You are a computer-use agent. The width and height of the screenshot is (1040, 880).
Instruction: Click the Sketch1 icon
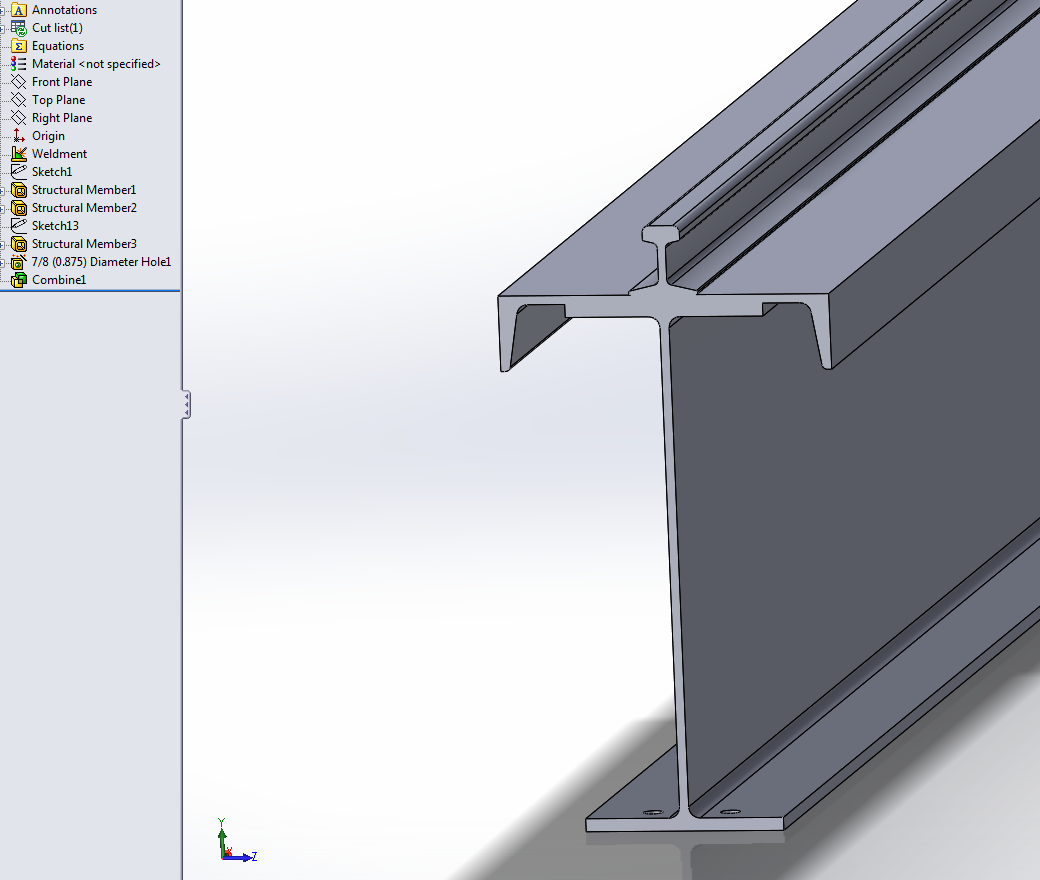point(19,171)
